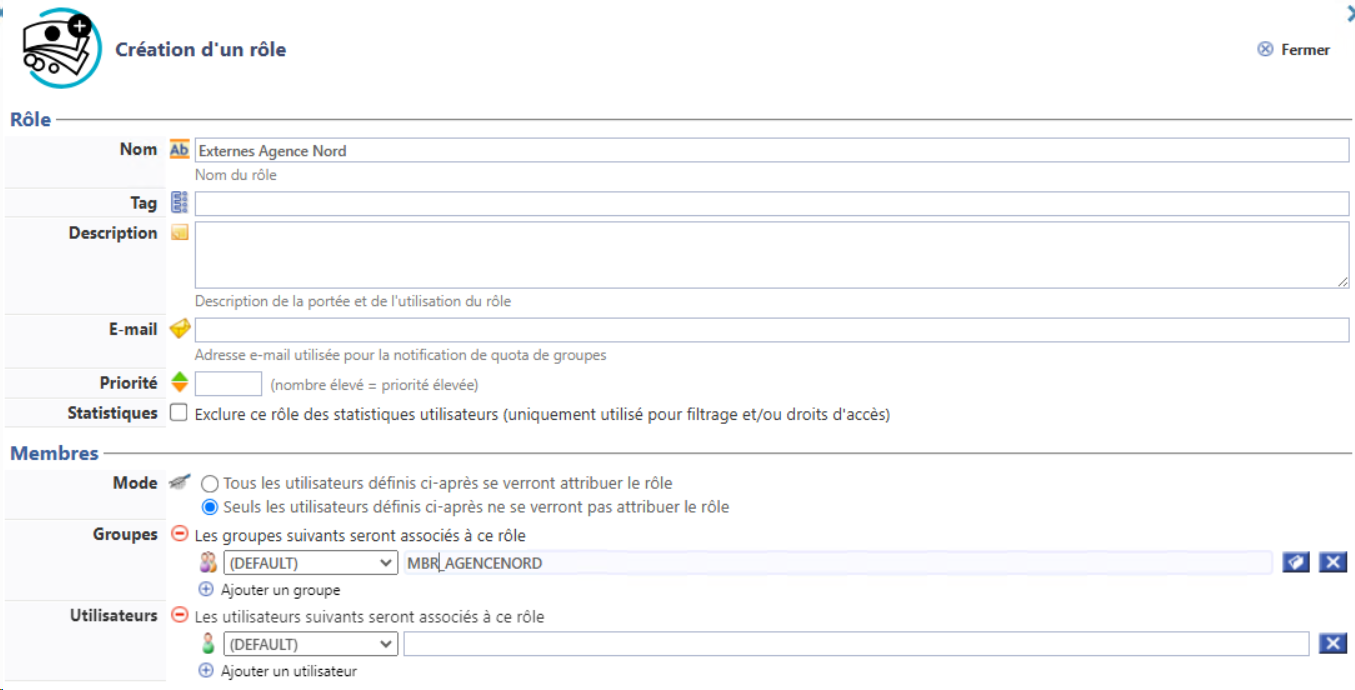Click the edit icon for MBR_AGENCENORD group
This screenshot has height=690, width=1355.
tap(1296, 562)
